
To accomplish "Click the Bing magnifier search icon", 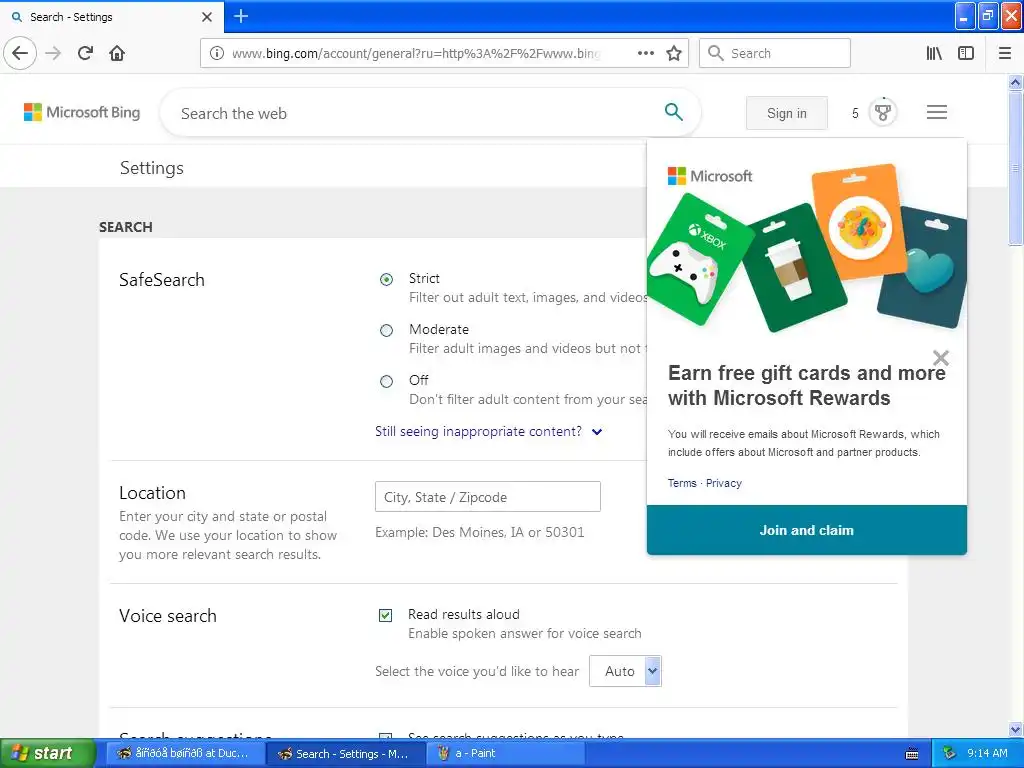I will (673, 112).
